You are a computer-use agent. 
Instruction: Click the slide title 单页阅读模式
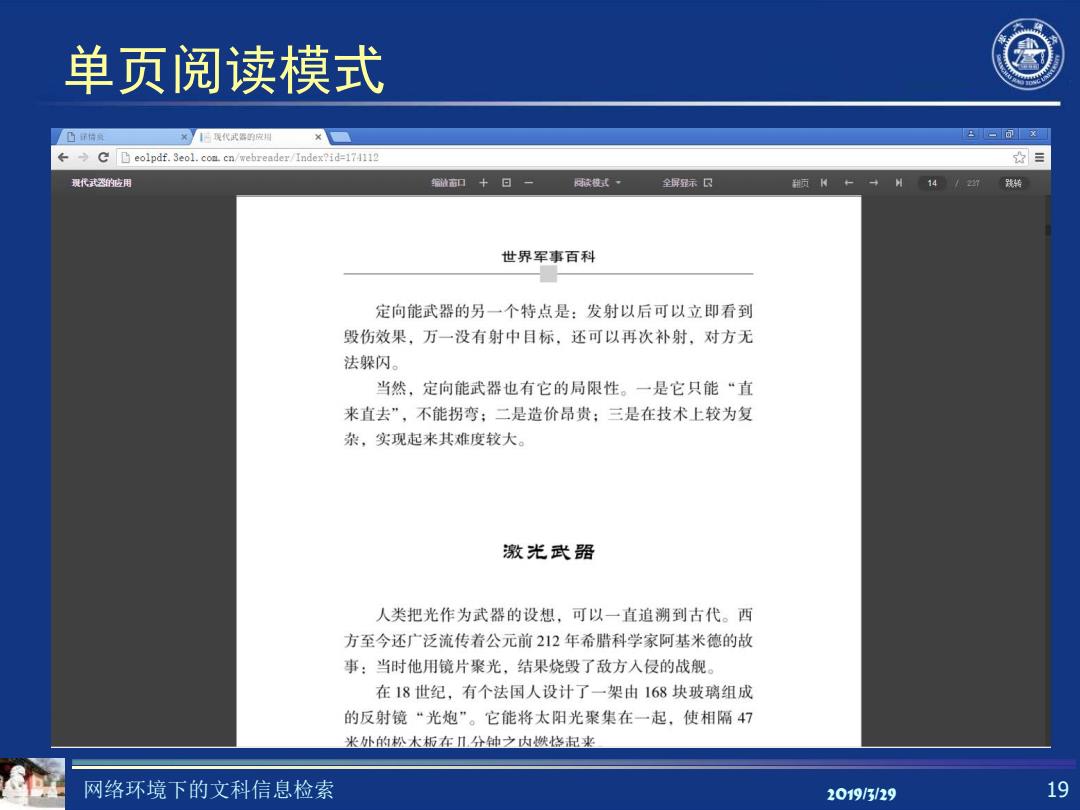click(225, 70)
